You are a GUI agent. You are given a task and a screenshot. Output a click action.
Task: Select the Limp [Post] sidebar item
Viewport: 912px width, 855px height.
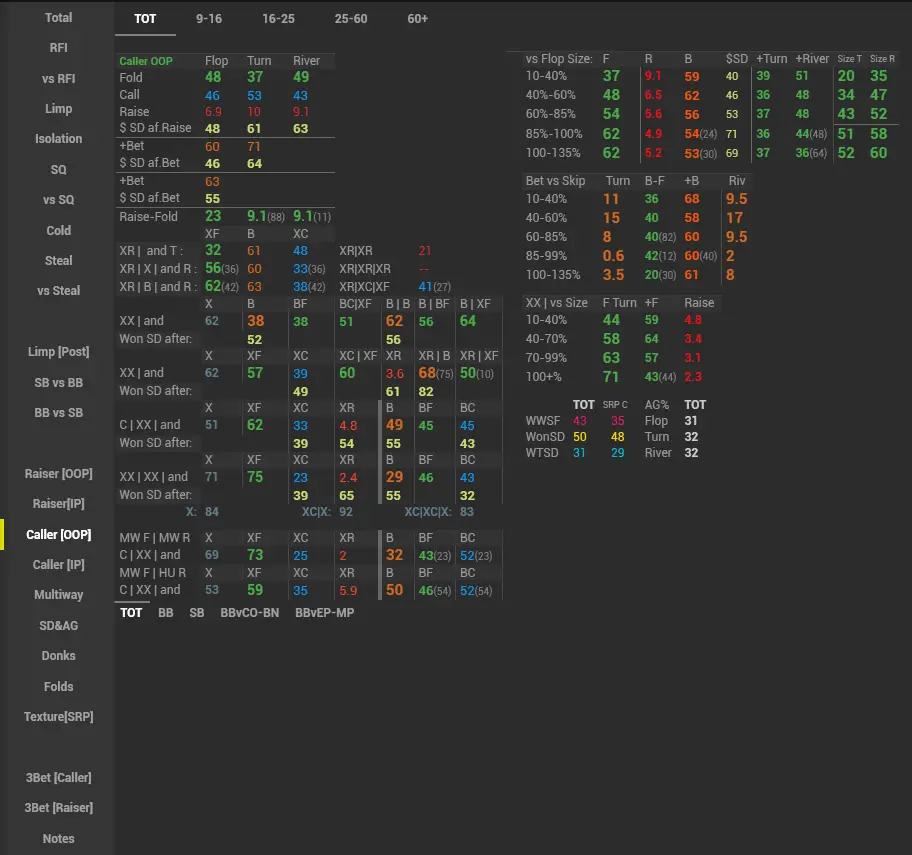pyautogui.click(x=58, y=352)
